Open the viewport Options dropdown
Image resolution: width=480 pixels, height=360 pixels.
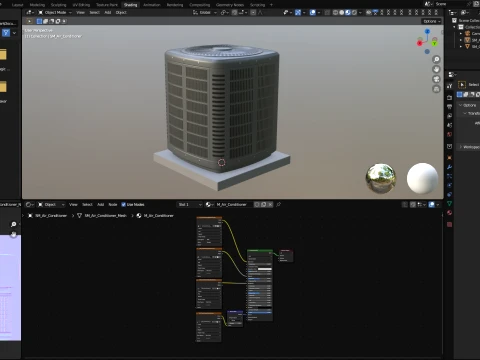(x=432, y=21)
